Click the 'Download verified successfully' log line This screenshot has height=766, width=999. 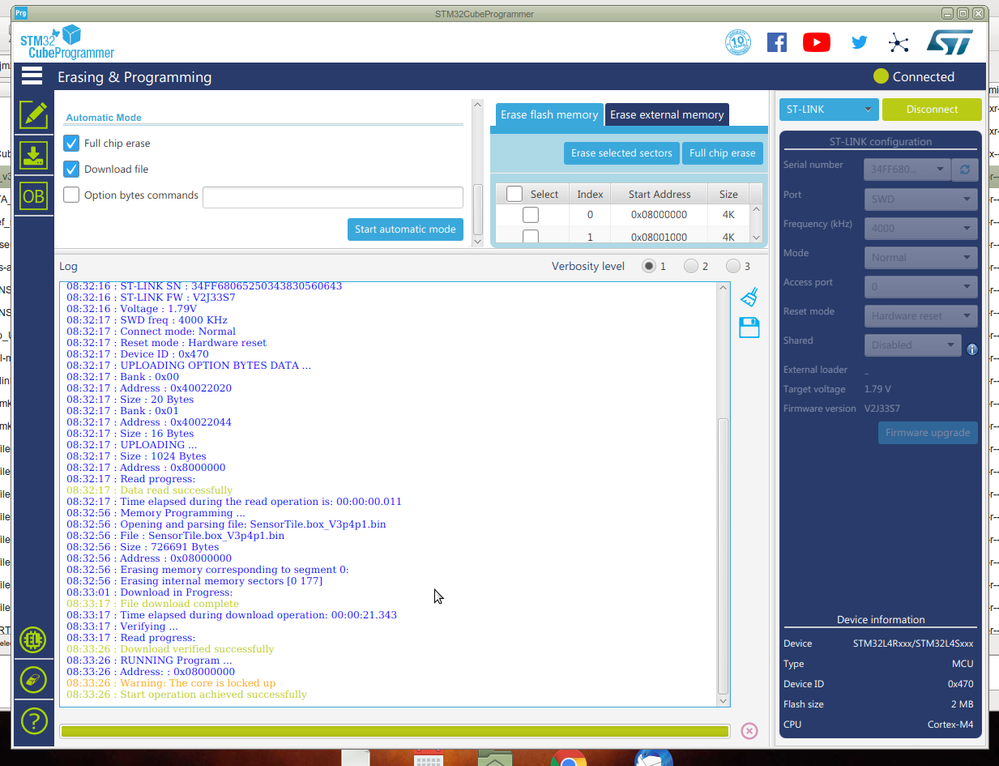coord(170,649)
